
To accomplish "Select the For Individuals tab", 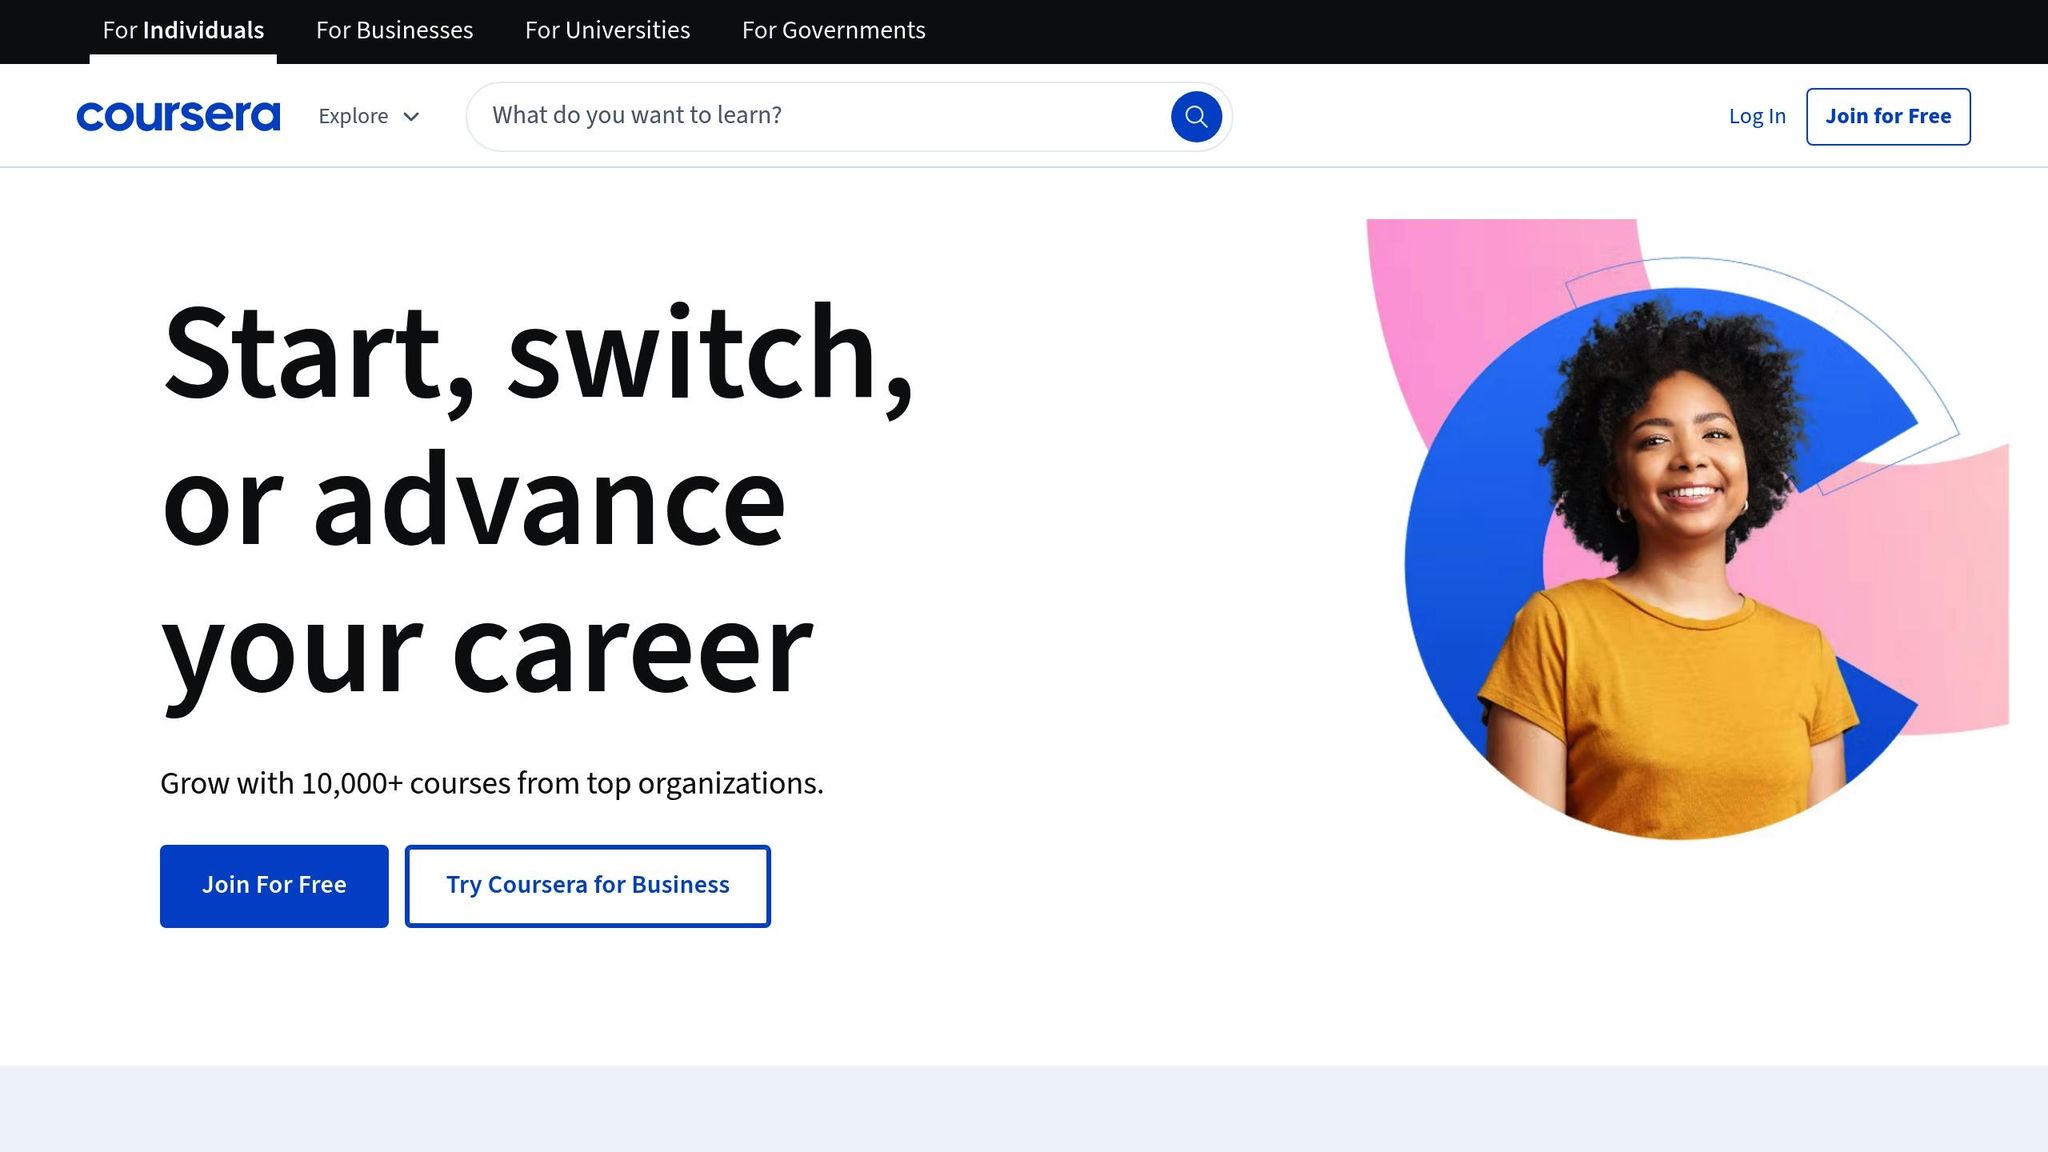I will point(183,31).
